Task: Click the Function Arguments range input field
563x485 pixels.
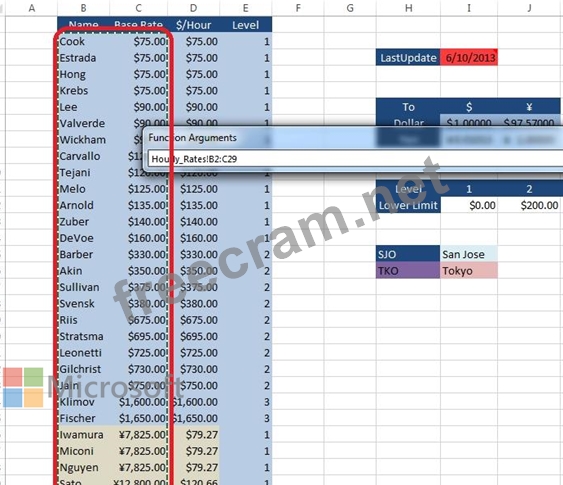Action: (355, 159)
